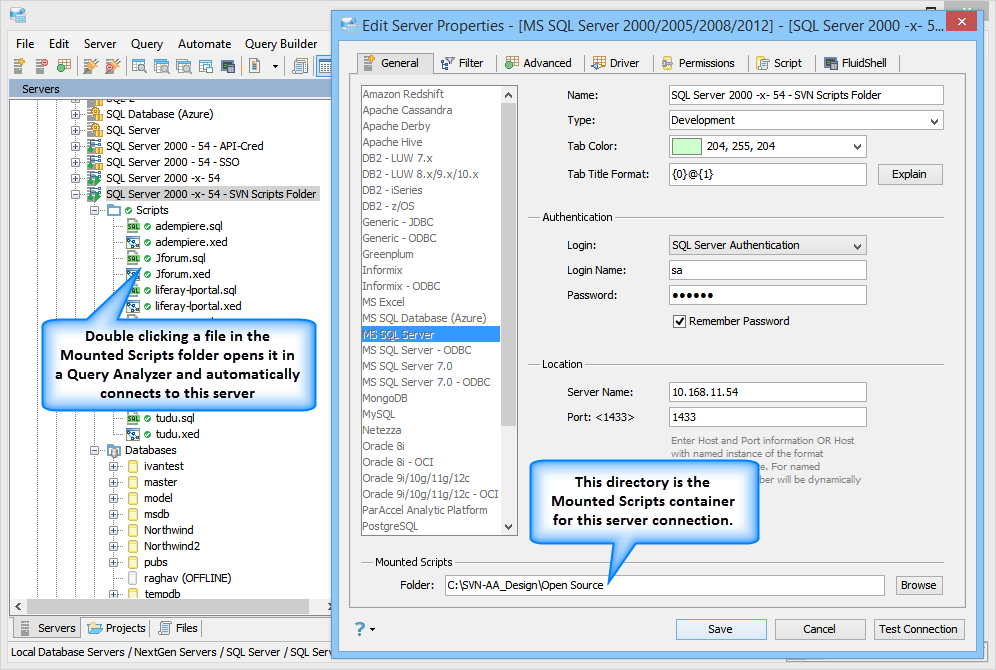Select the General tab
The width and height of the screenshot is (996, 670).
(x=395, y=63)
